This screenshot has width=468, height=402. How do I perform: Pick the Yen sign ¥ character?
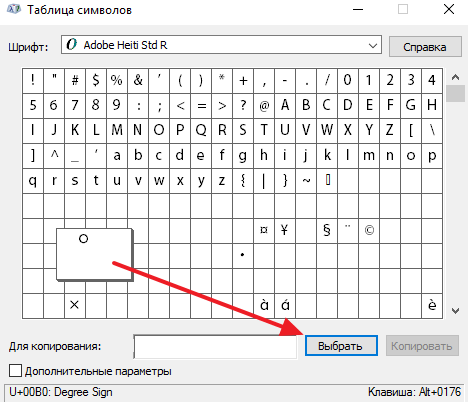point(285,231)
